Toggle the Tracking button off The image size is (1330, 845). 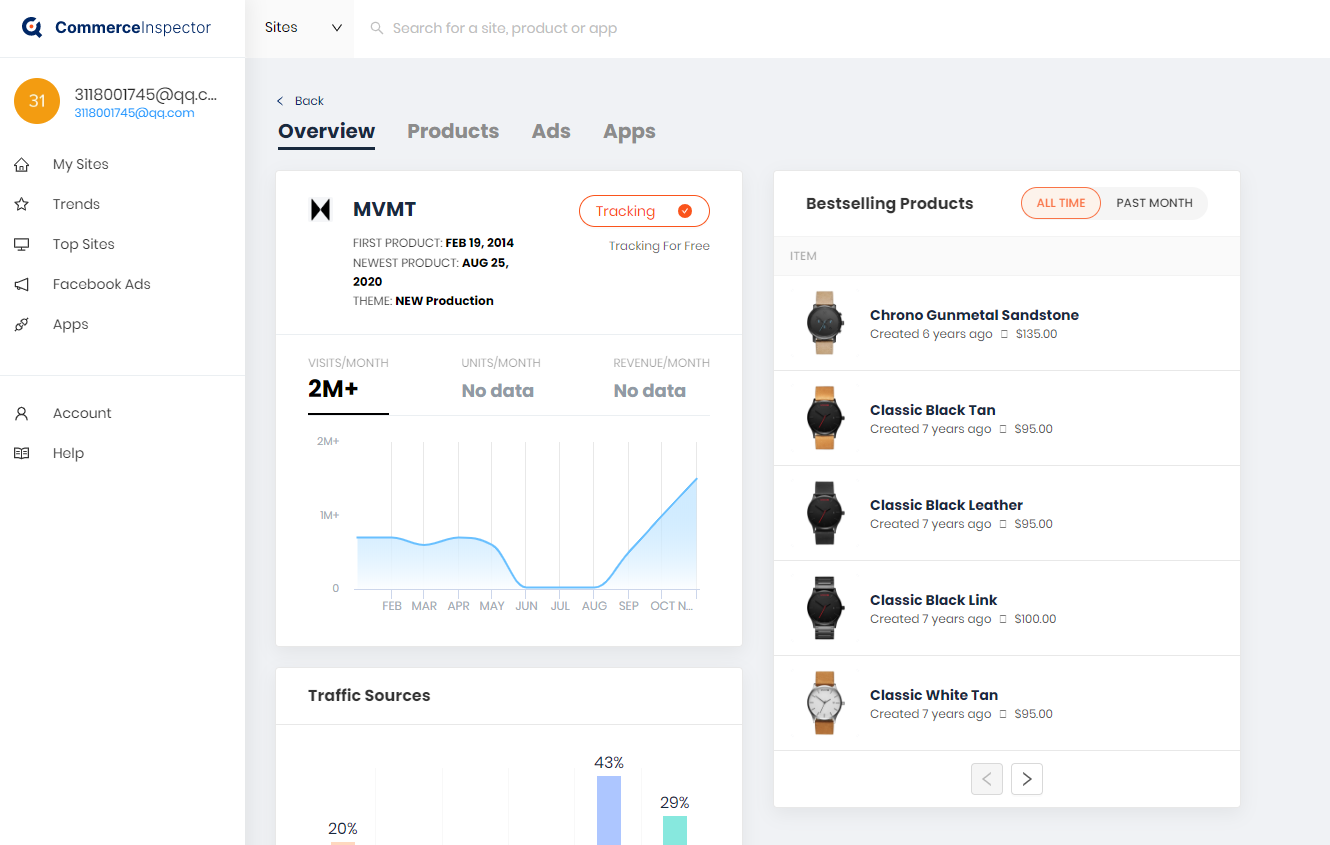click(x=644, y=211)
